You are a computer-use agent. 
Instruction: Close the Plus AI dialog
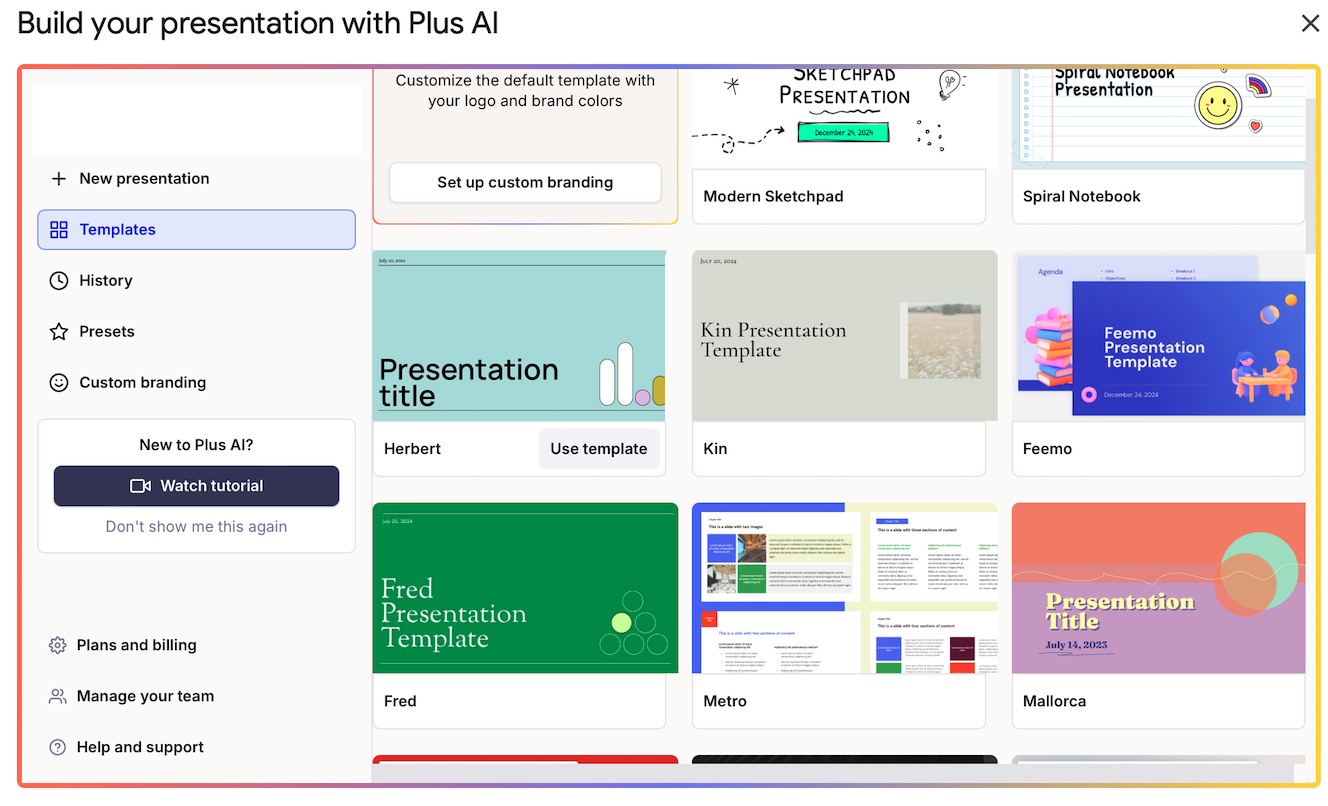(1310, 23)
